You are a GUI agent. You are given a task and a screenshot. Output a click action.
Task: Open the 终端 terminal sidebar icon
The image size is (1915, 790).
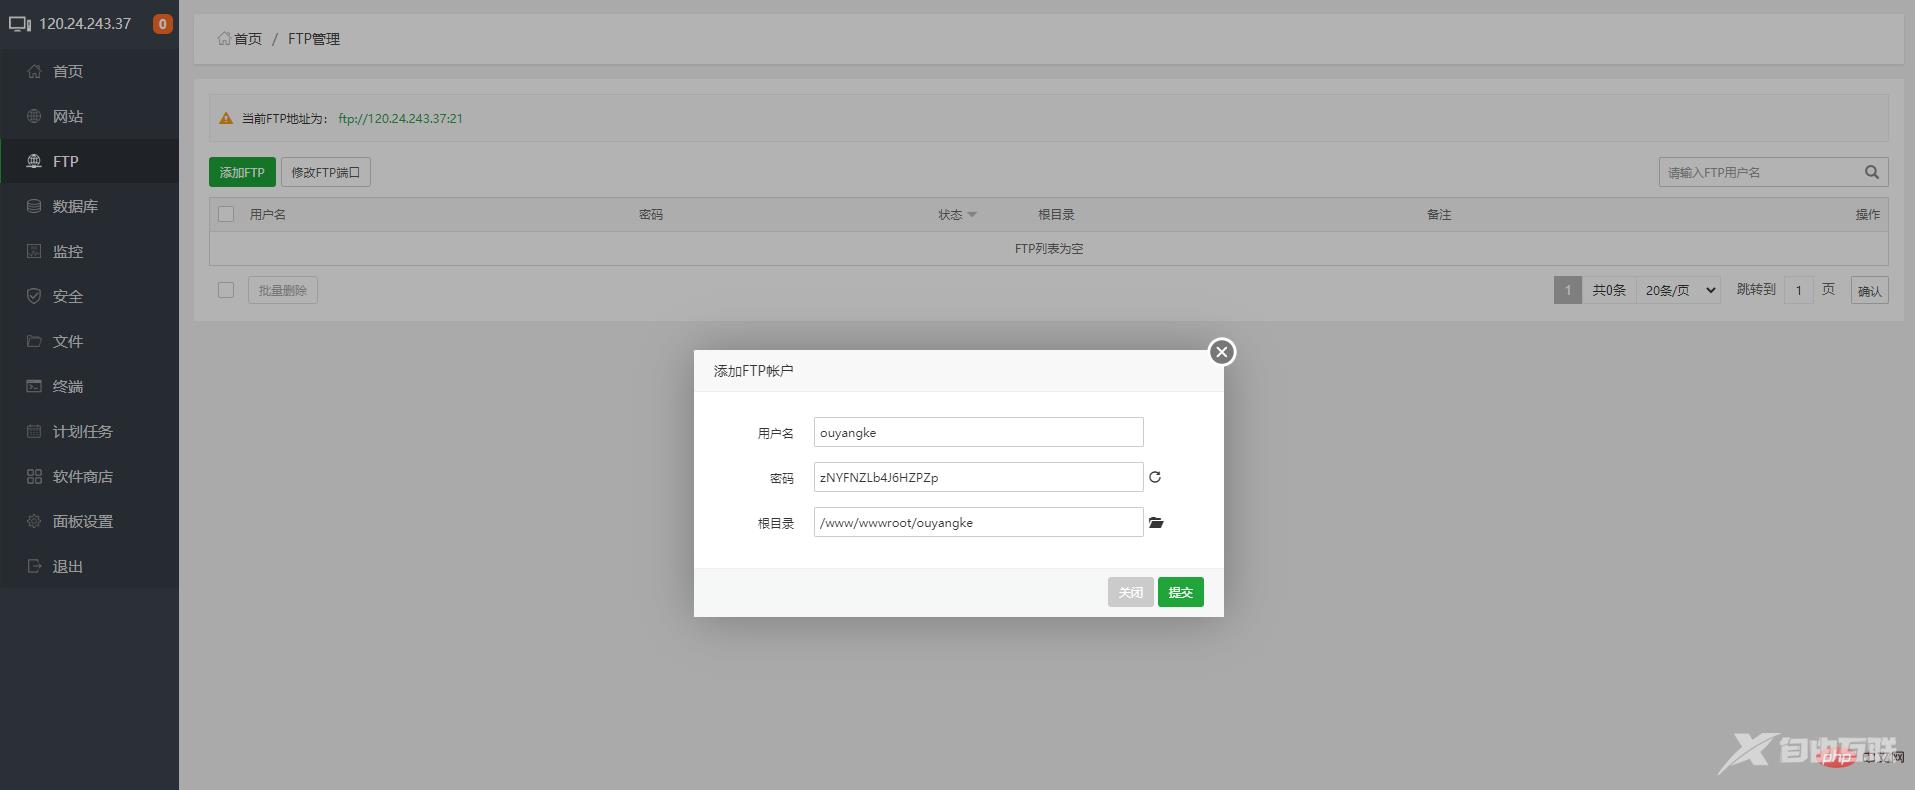(x=34, y=386)
